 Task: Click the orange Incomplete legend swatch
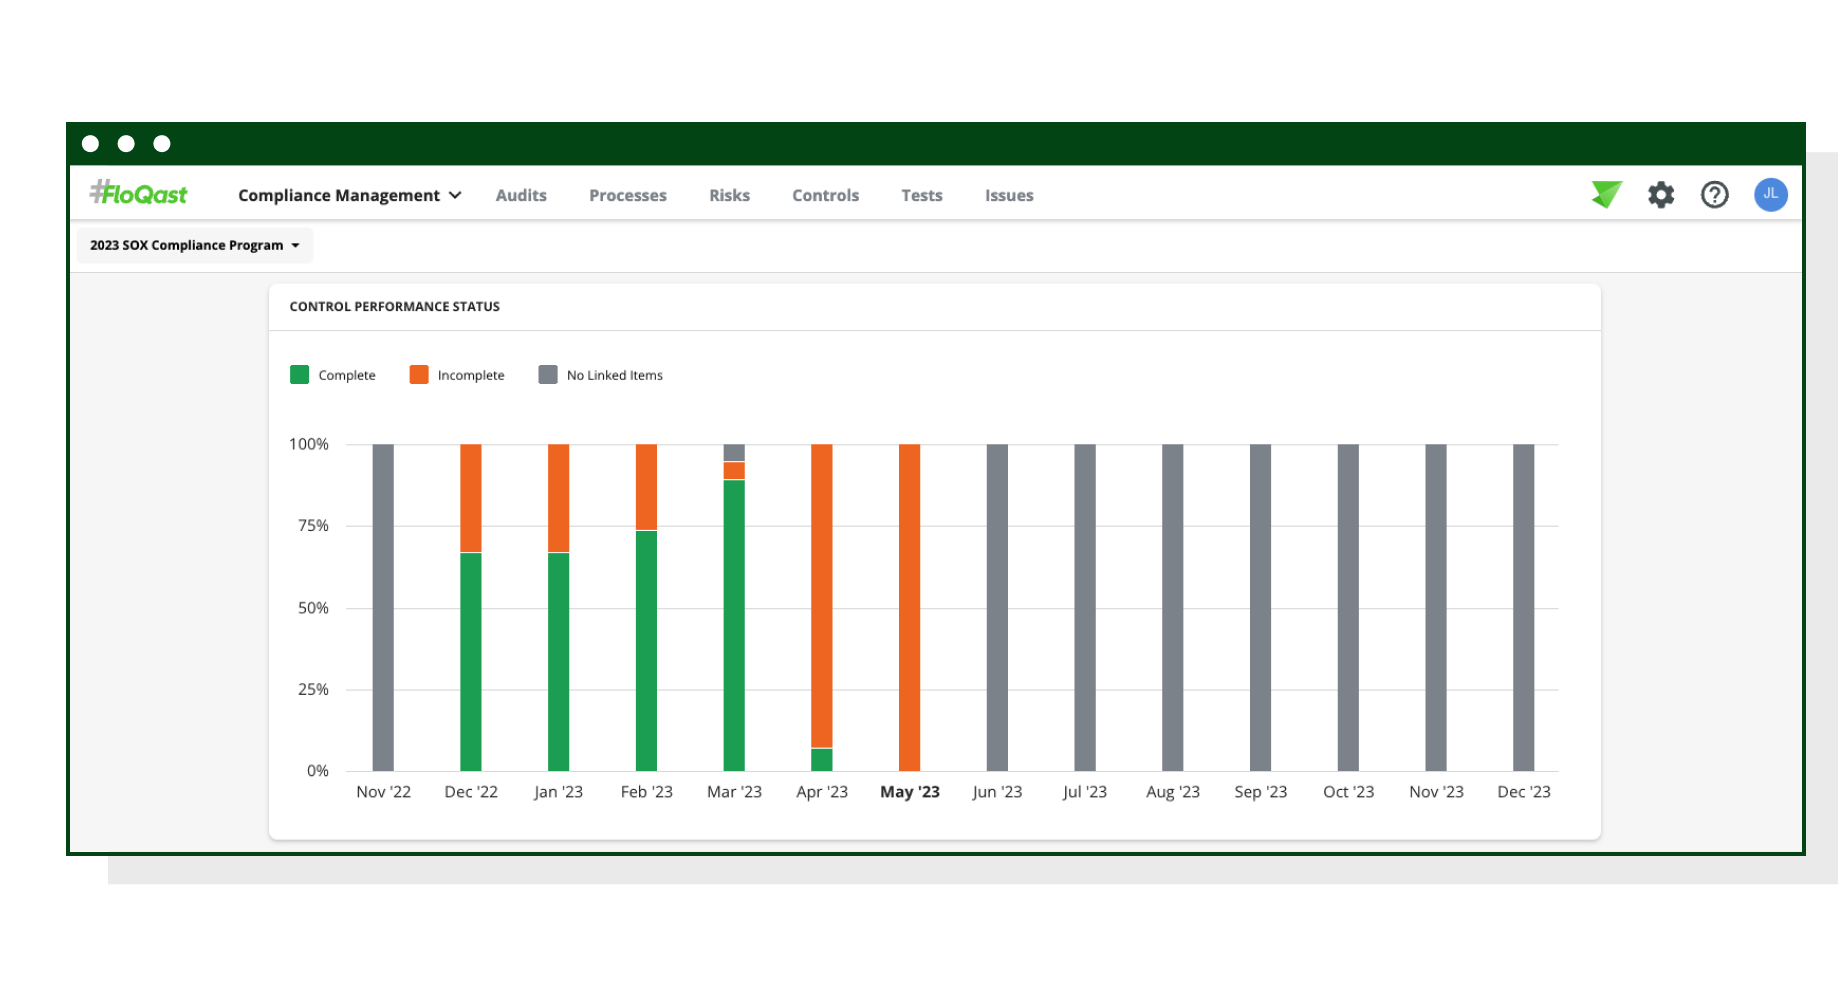click(x=418, y=374)
